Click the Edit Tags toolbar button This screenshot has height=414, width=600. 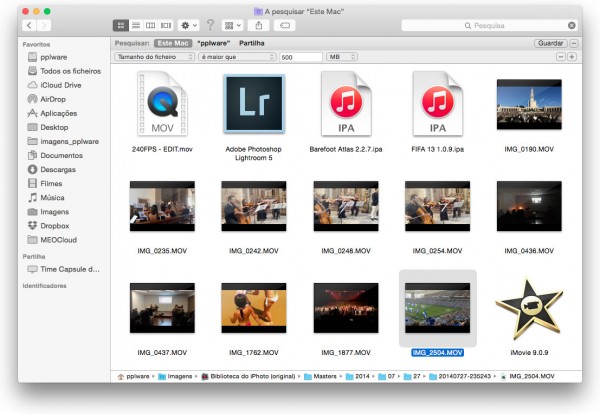(x=285, y=25)
